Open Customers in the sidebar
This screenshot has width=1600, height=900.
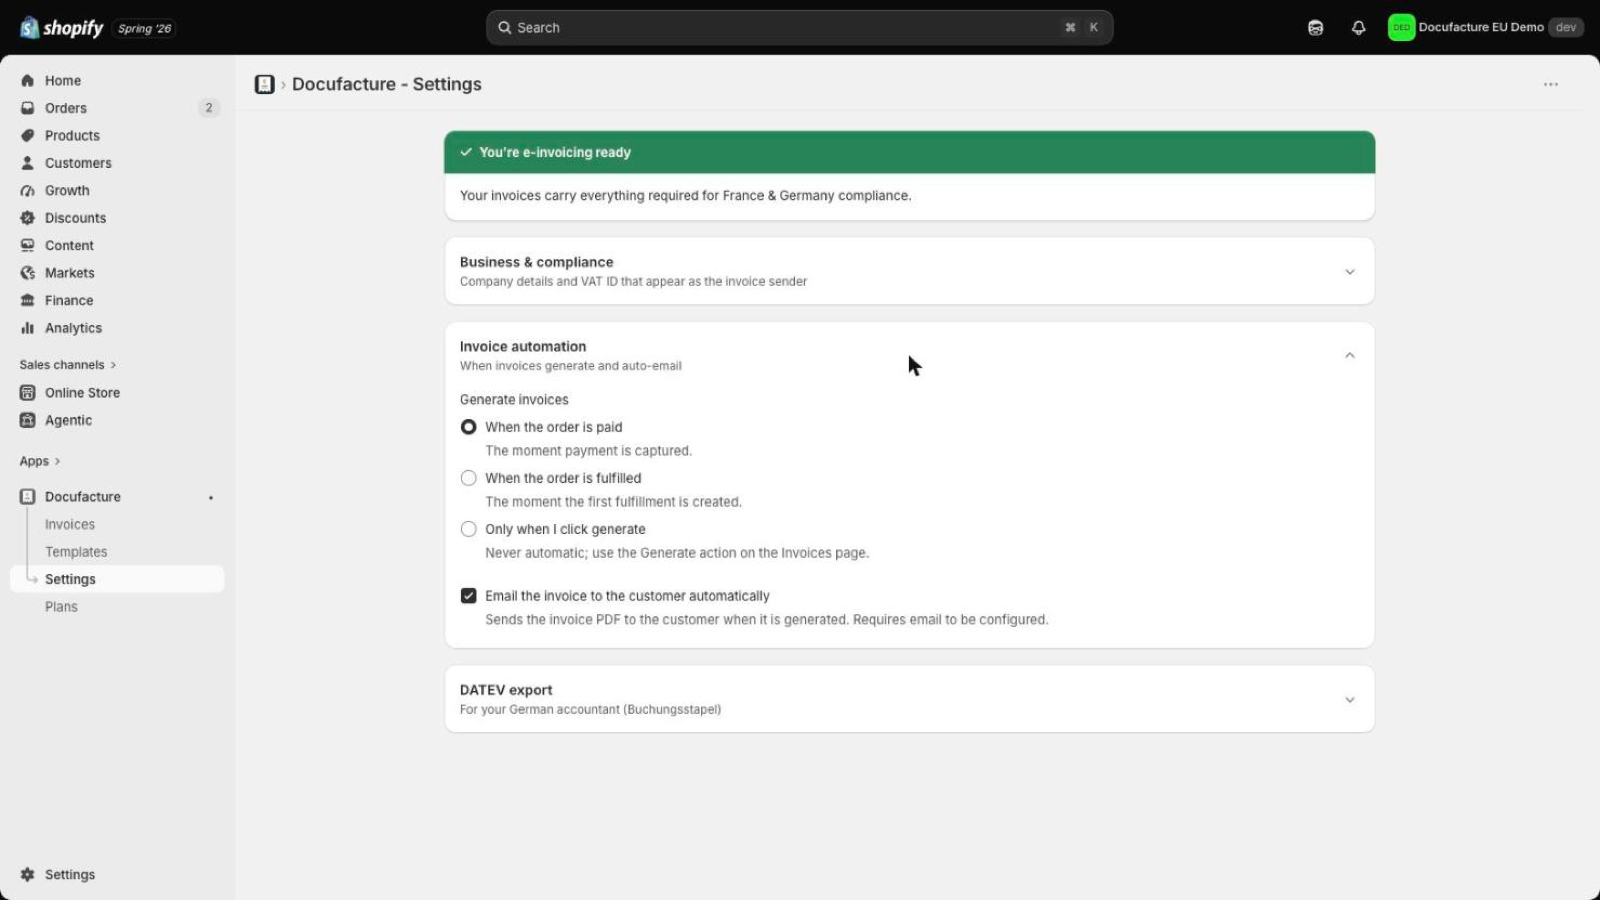(x=78, y=163)
